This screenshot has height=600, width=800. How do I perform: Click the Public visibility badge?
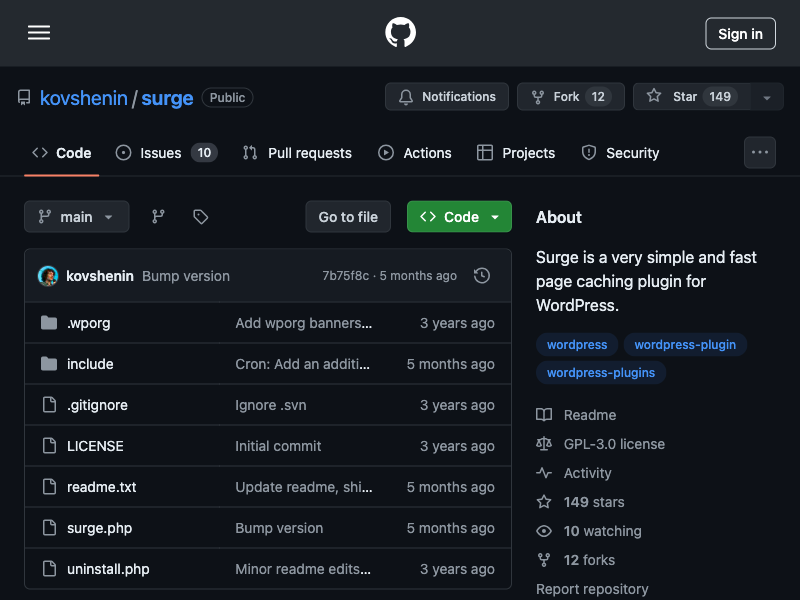(x=228, y=97)
